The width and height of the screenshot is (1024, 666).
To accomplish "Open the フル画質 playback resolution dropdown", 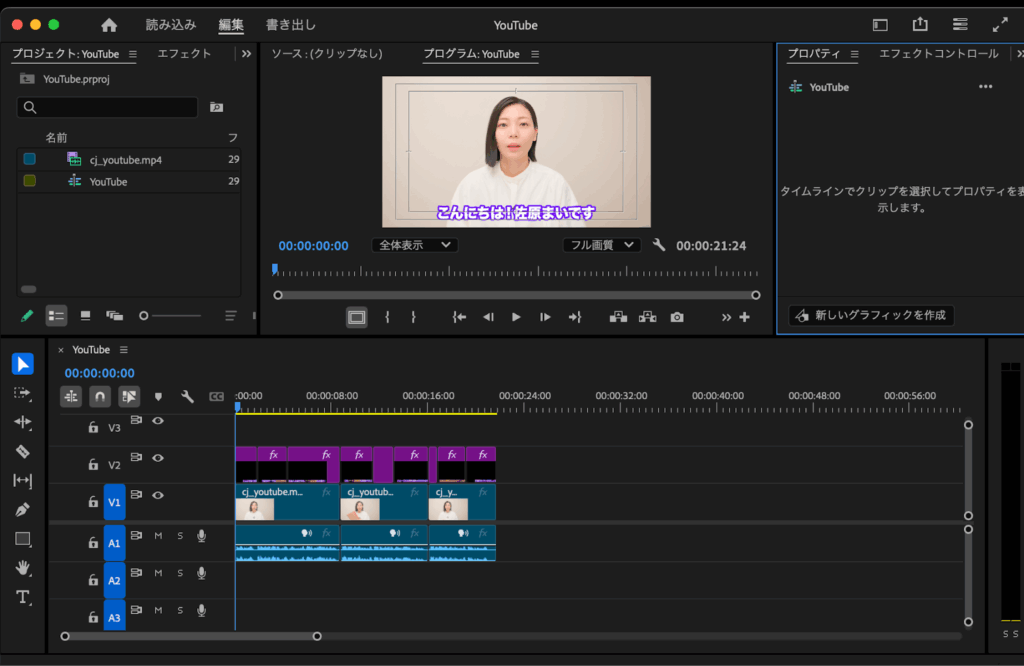I will coord(601,245).
